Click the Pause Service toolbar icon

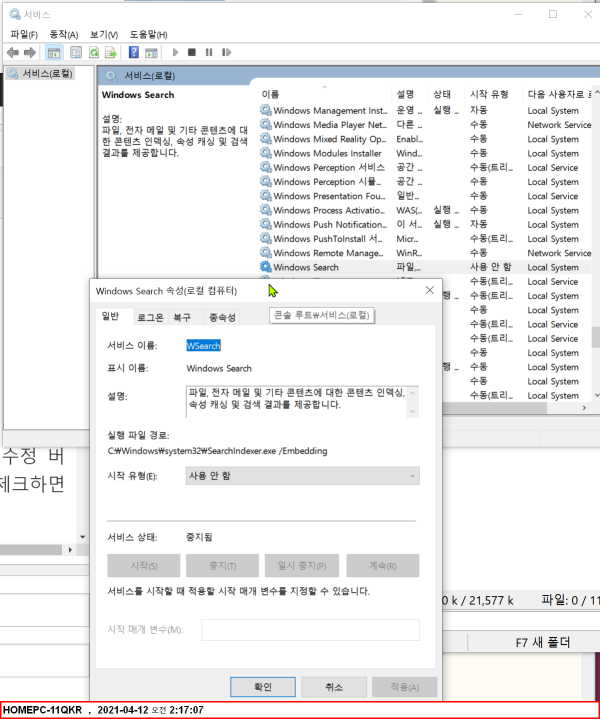[209, 52]
